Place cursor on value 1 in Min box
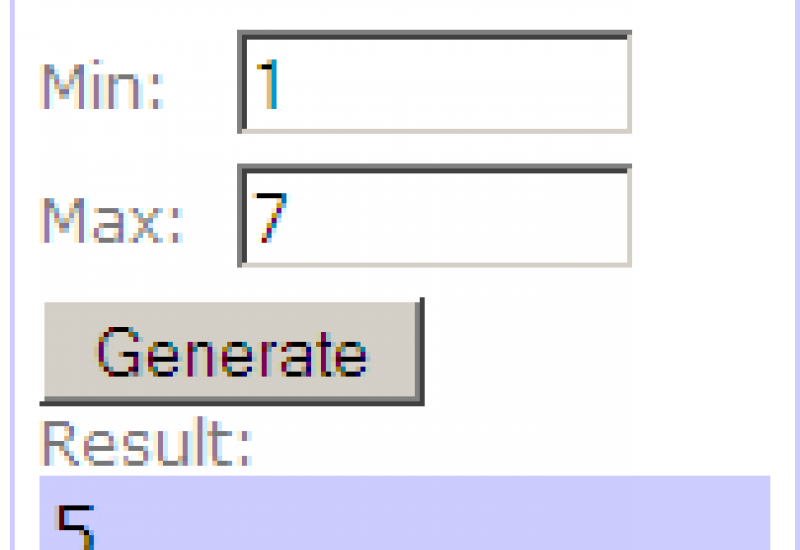 [x=268, y=84]
